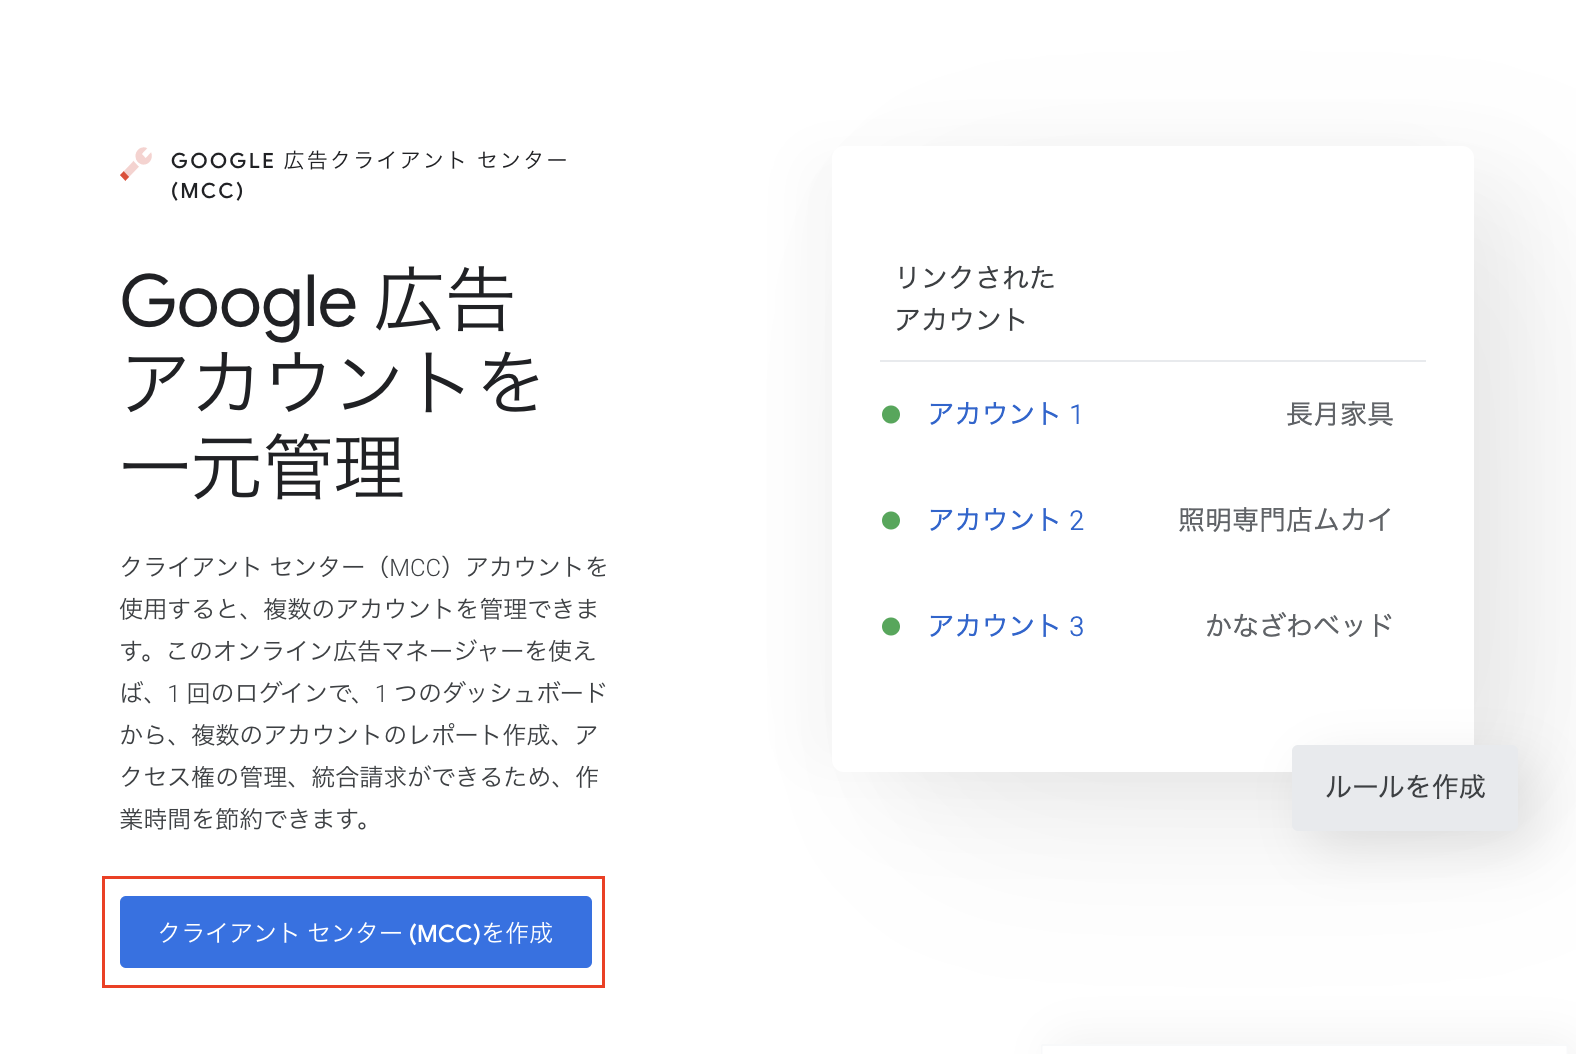This screenshot has width=1576, height=1054.
Task: Click the 'アカウントを' headline line
Action: 330,384
